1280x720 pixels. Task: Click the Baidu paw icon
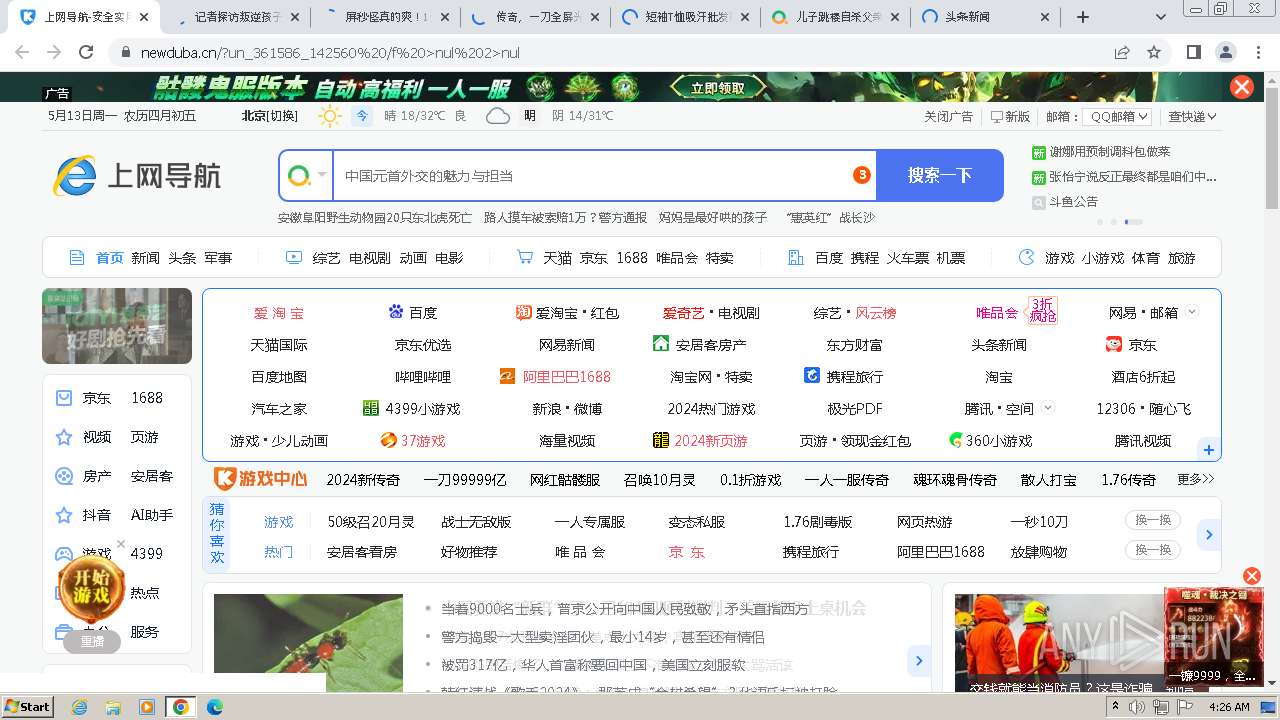(396, 312)
